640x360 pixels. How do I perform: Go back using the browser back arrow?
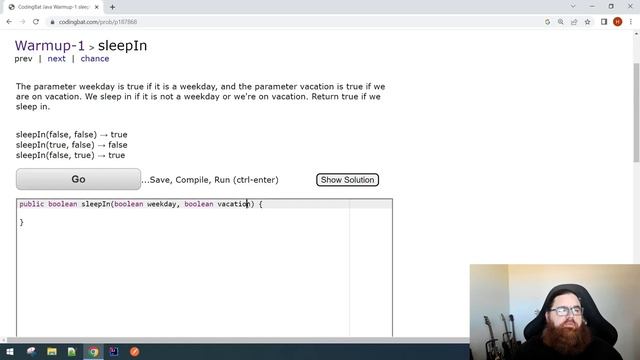(9, 22)
